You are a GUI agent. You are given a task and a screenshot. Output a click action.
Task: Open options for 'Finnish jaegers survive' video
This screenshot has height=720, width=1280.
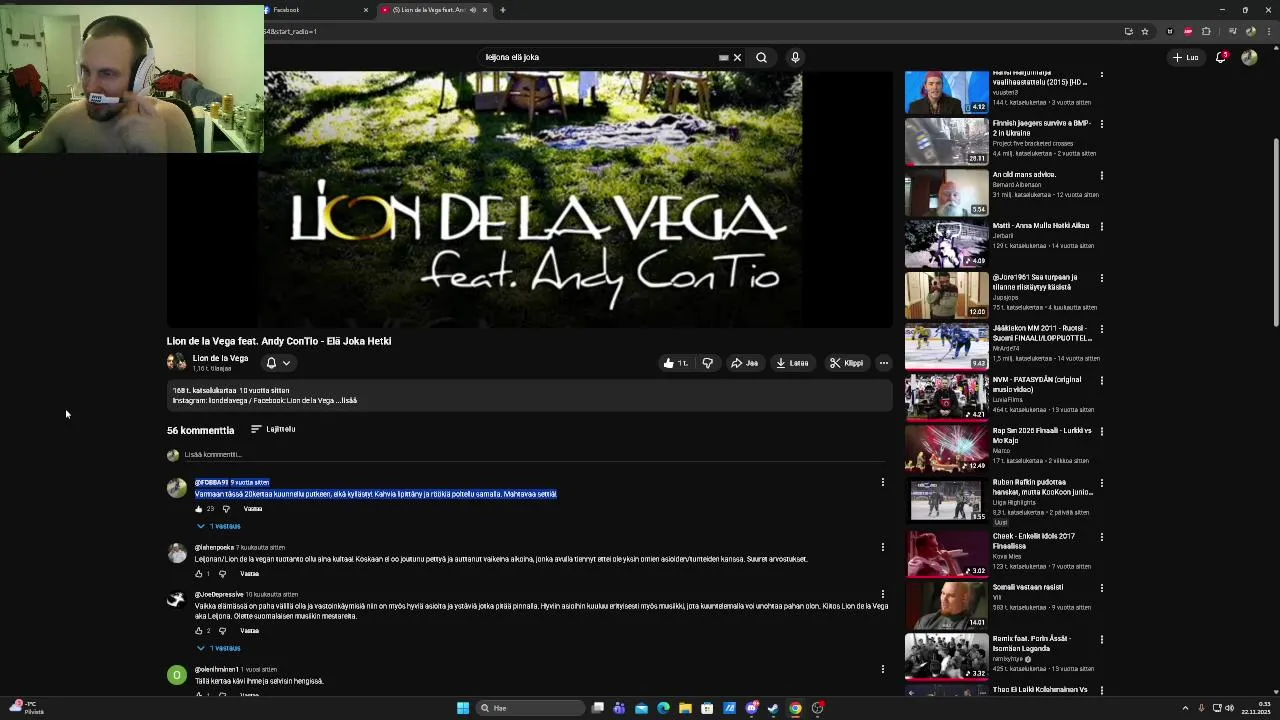coord(1101,124)
